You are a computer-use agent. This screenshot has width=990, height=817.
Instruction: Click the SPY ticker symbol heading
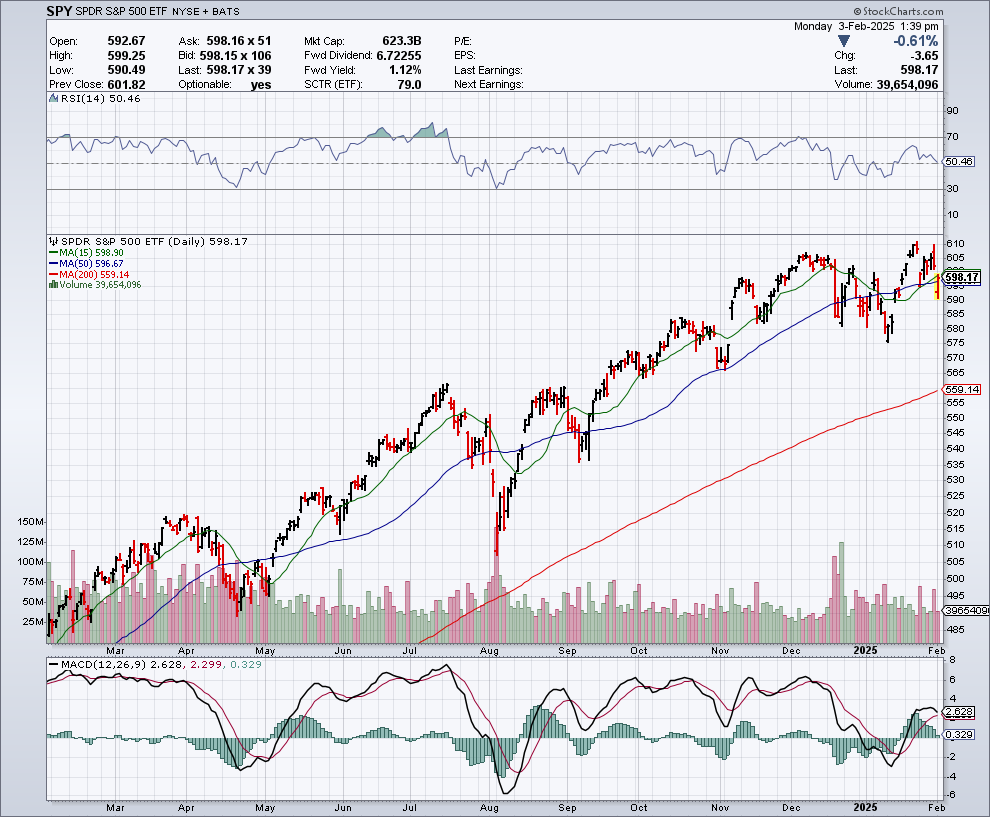tap(59, 11)
